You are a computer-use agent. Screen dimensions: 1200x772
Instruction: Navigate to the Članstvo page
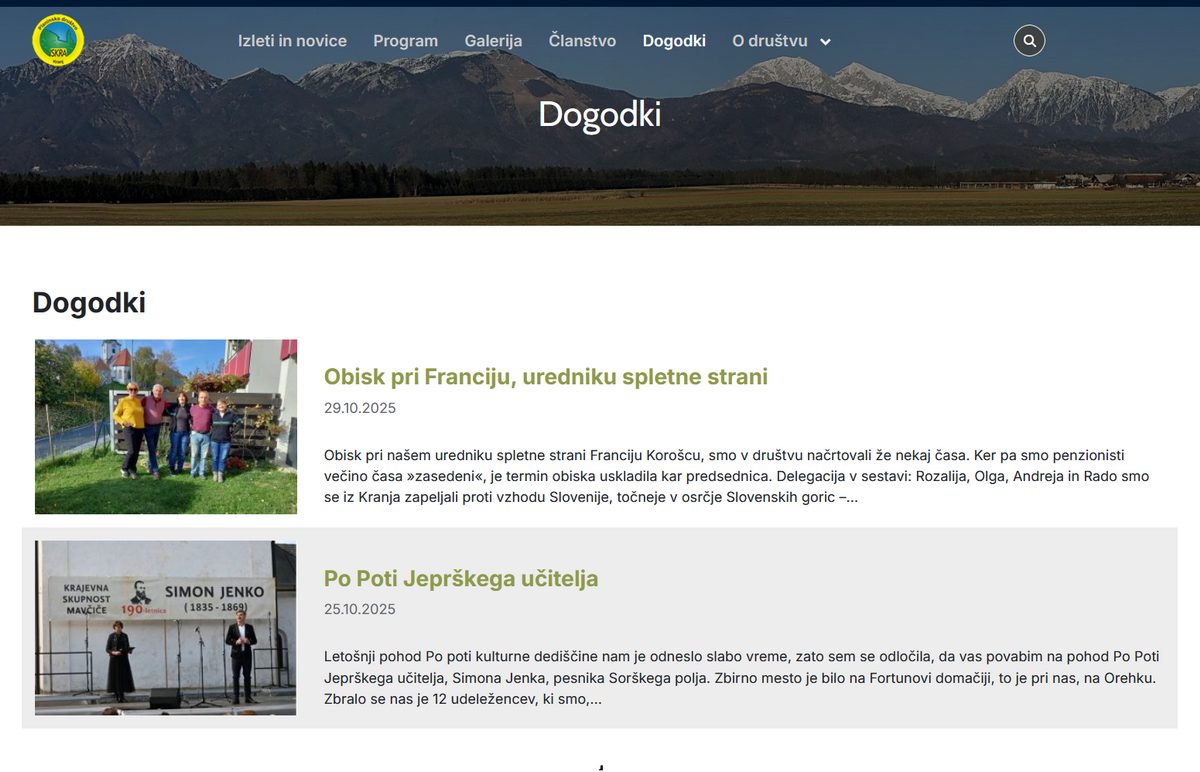click(582, 41)
